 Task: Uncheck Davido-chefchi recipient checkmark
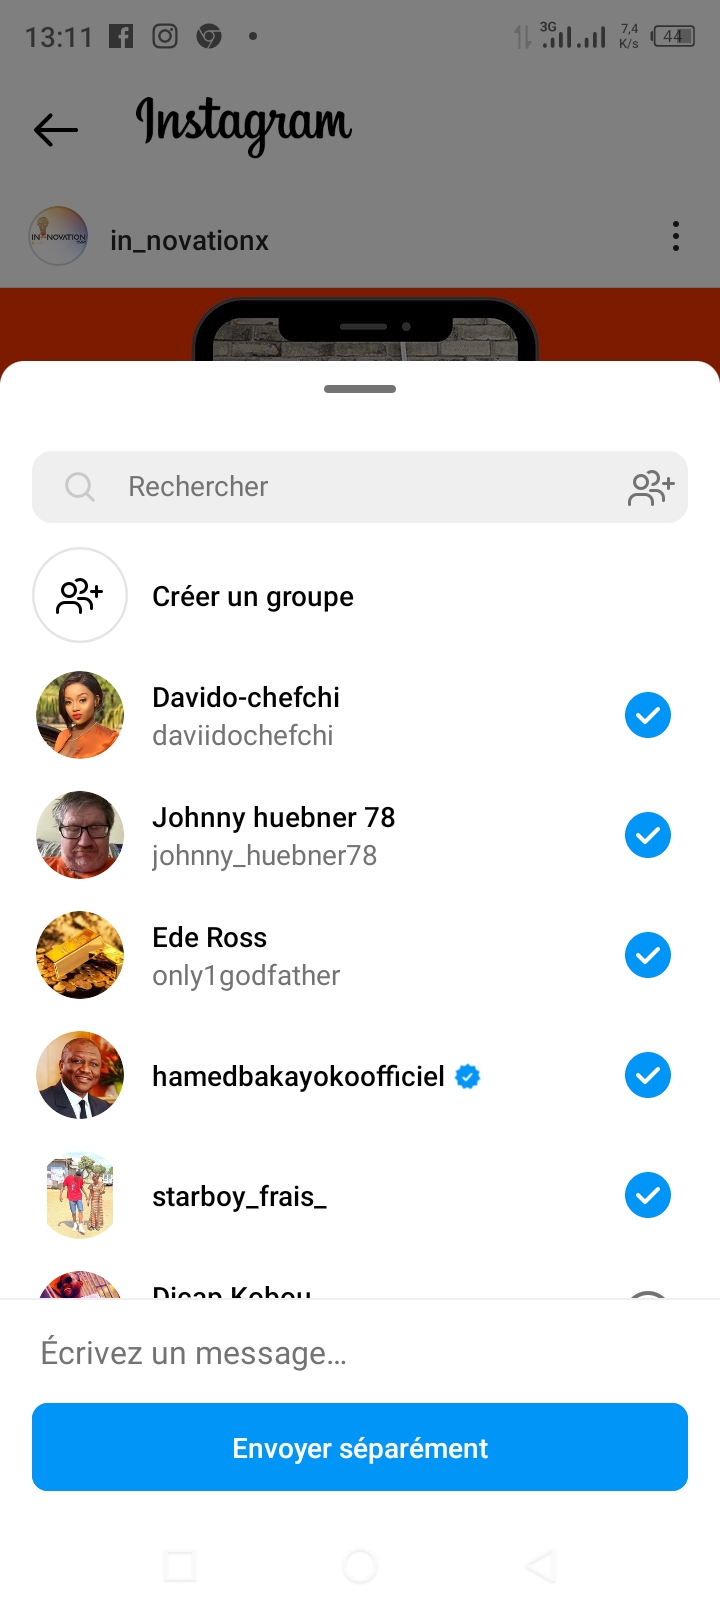coord(648,715)
